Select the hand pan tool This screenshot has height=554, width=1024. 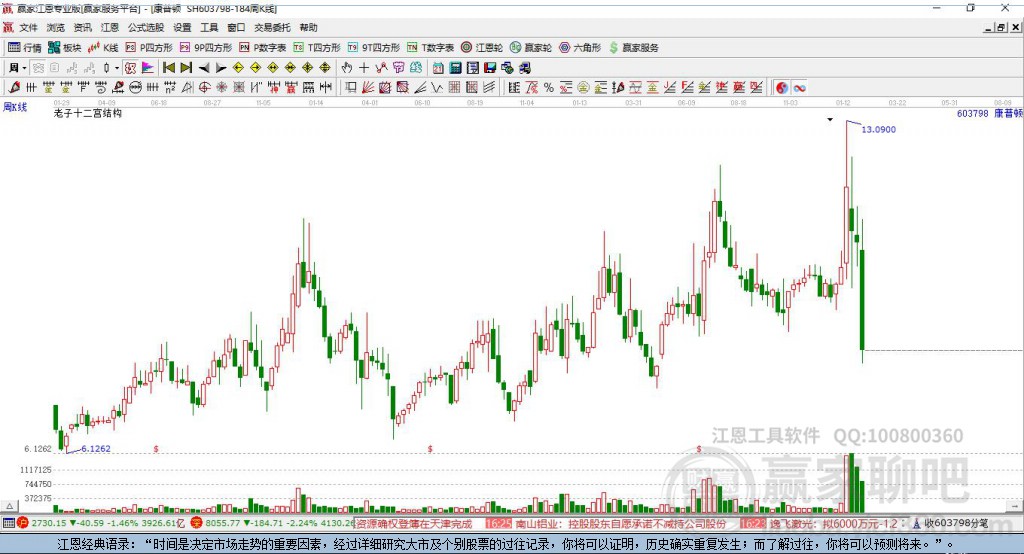tap(347, 68)
